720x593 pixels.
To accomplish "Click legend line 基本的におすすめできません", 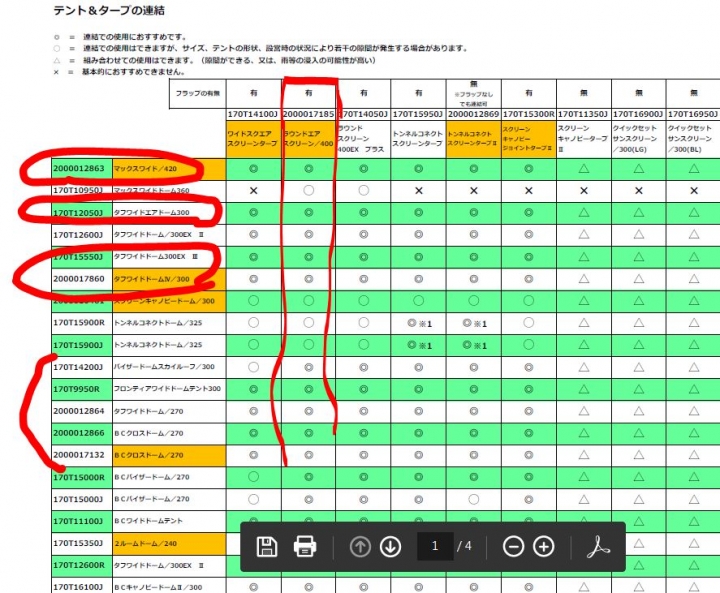I will (x=134, y=72).
